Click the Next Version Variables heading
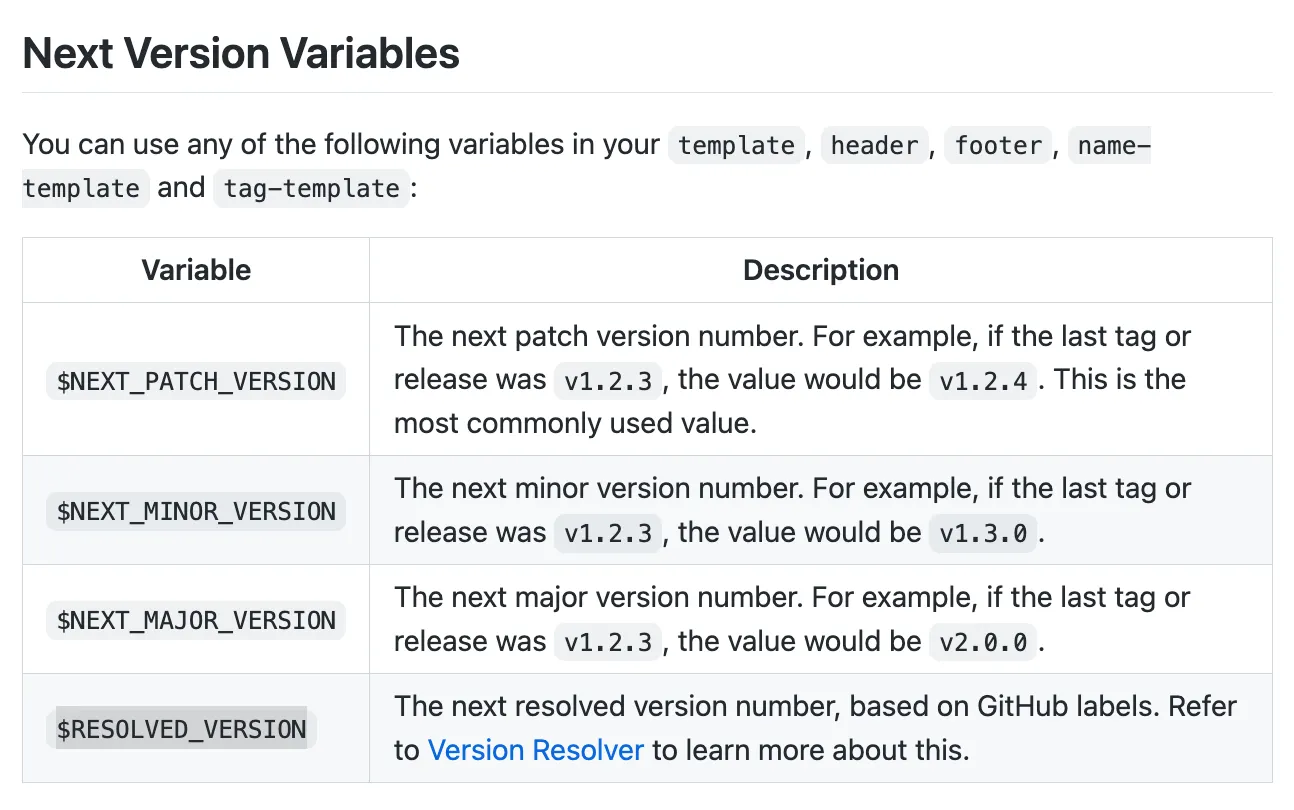The width and height of the screenshot is (1294, 810). click(x=241, y=53)
